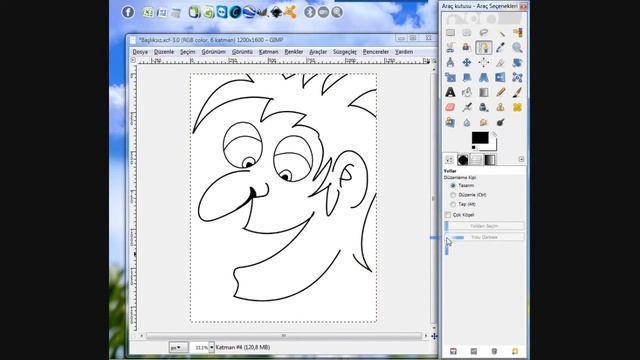The height and width of the screenshot is (360, 640).
Task: Open the Katman menu
Action: (268, 52)
